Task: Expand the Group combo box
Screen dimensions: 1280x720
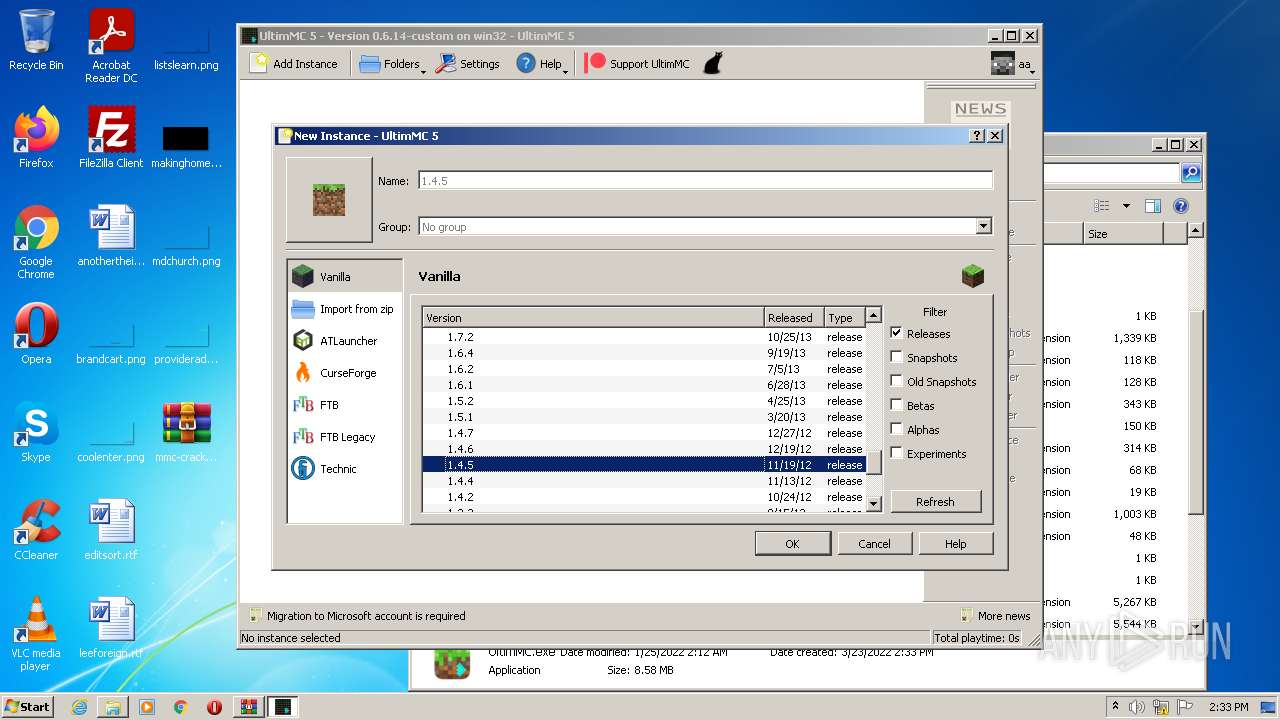Action: pyautogui.click(x=983, y=227)
